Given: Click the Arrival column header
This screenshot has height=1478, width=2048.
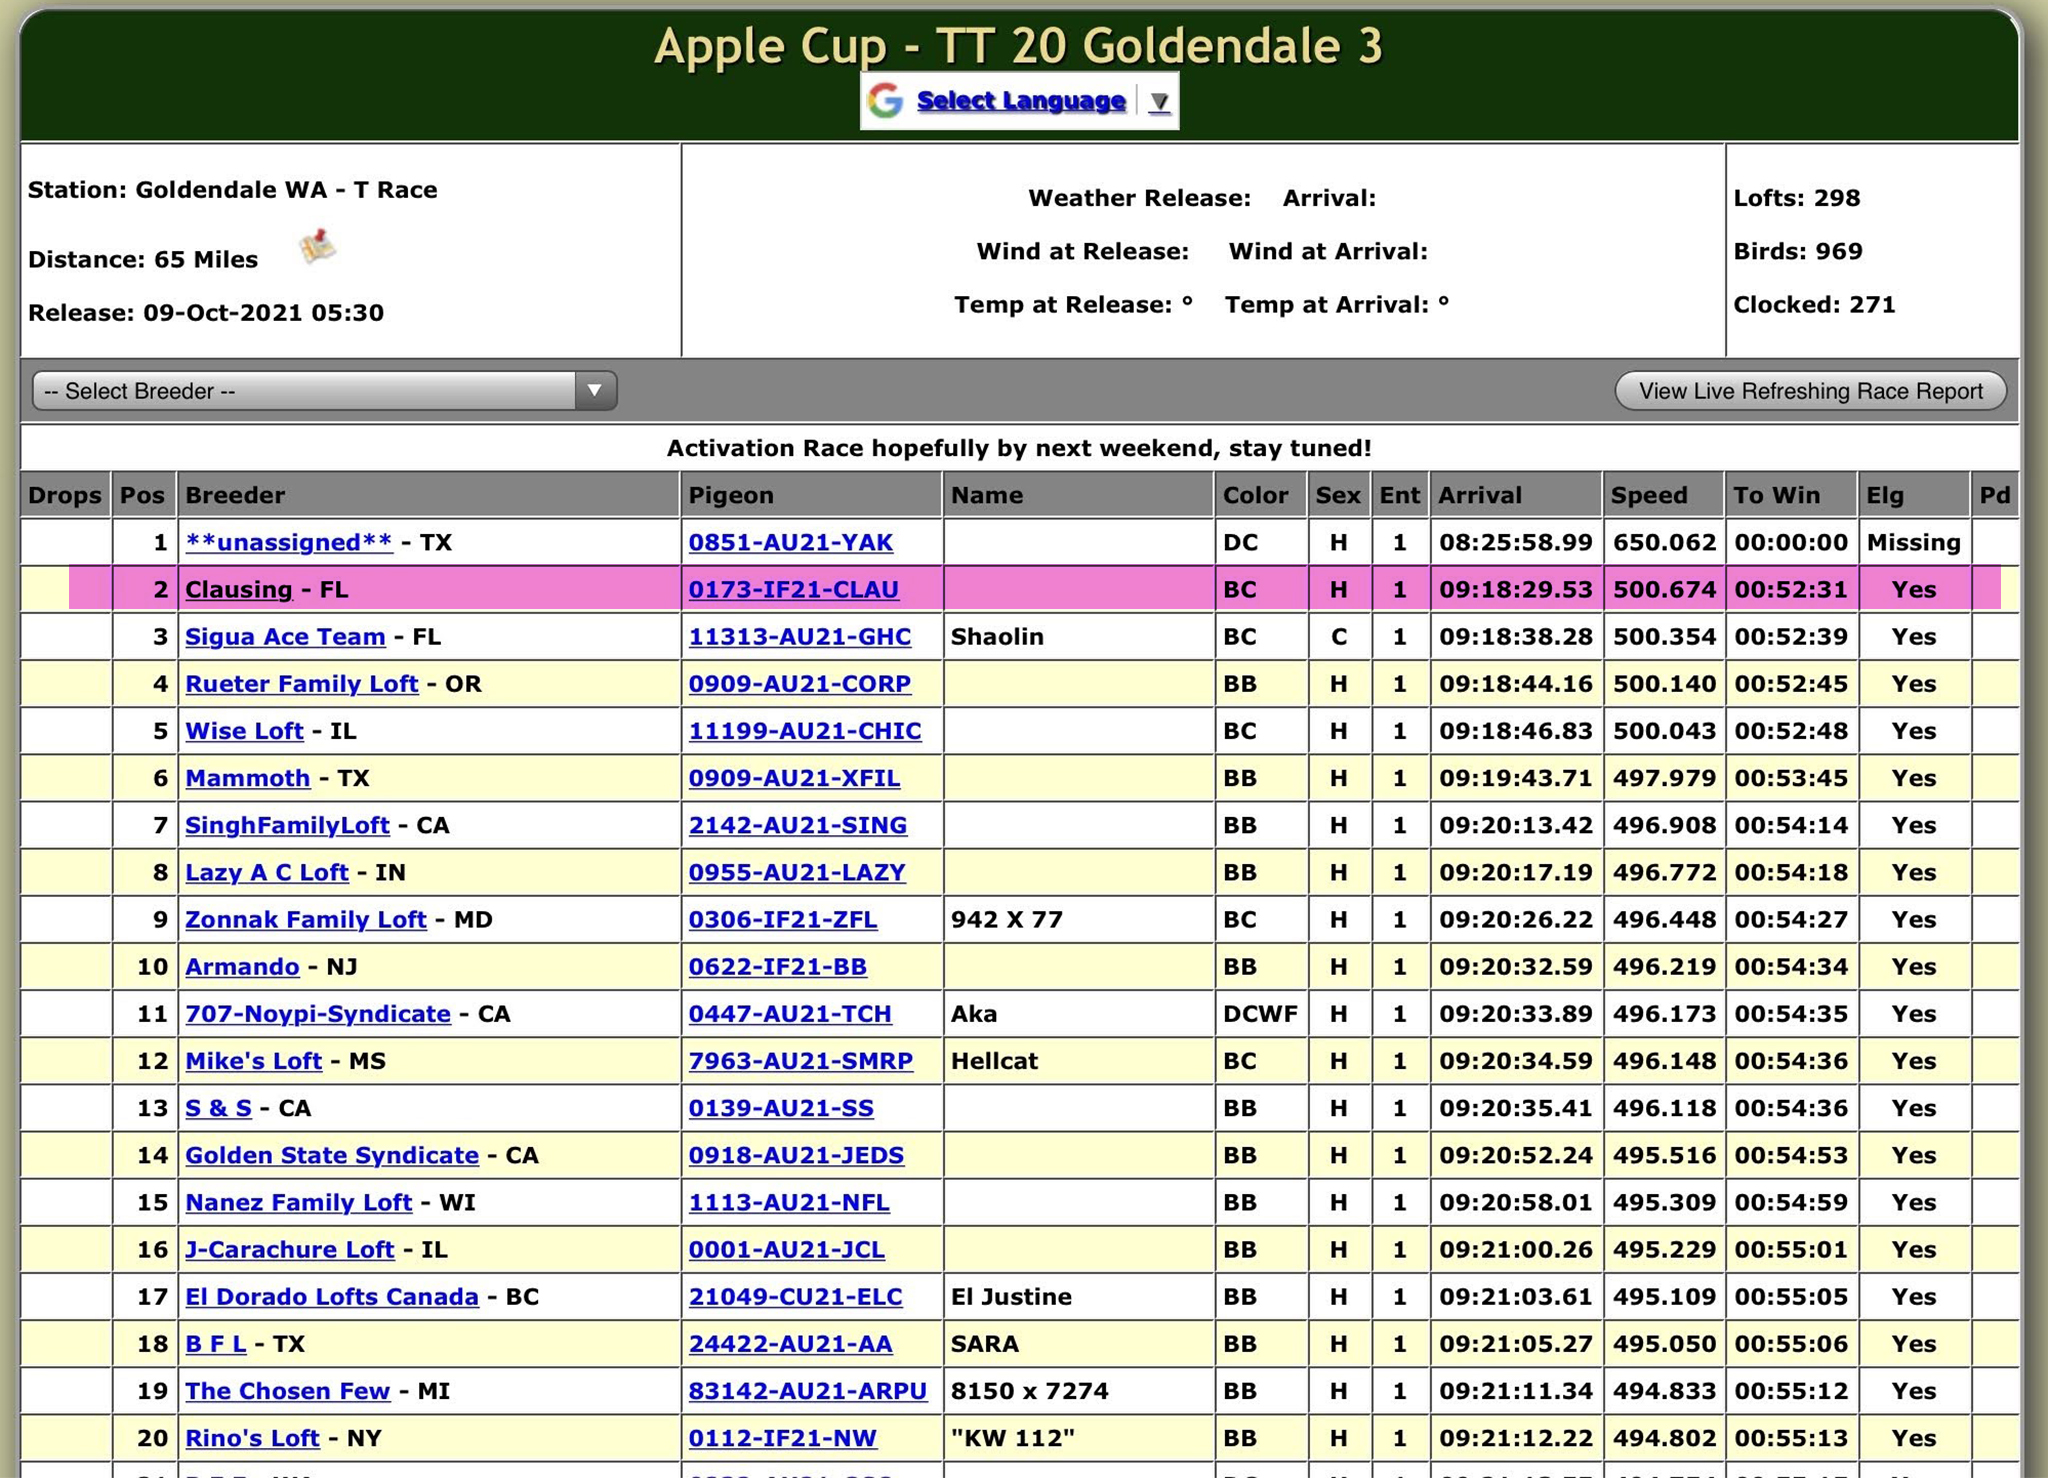Looking at the screenshot, I should pos(1479,495).
